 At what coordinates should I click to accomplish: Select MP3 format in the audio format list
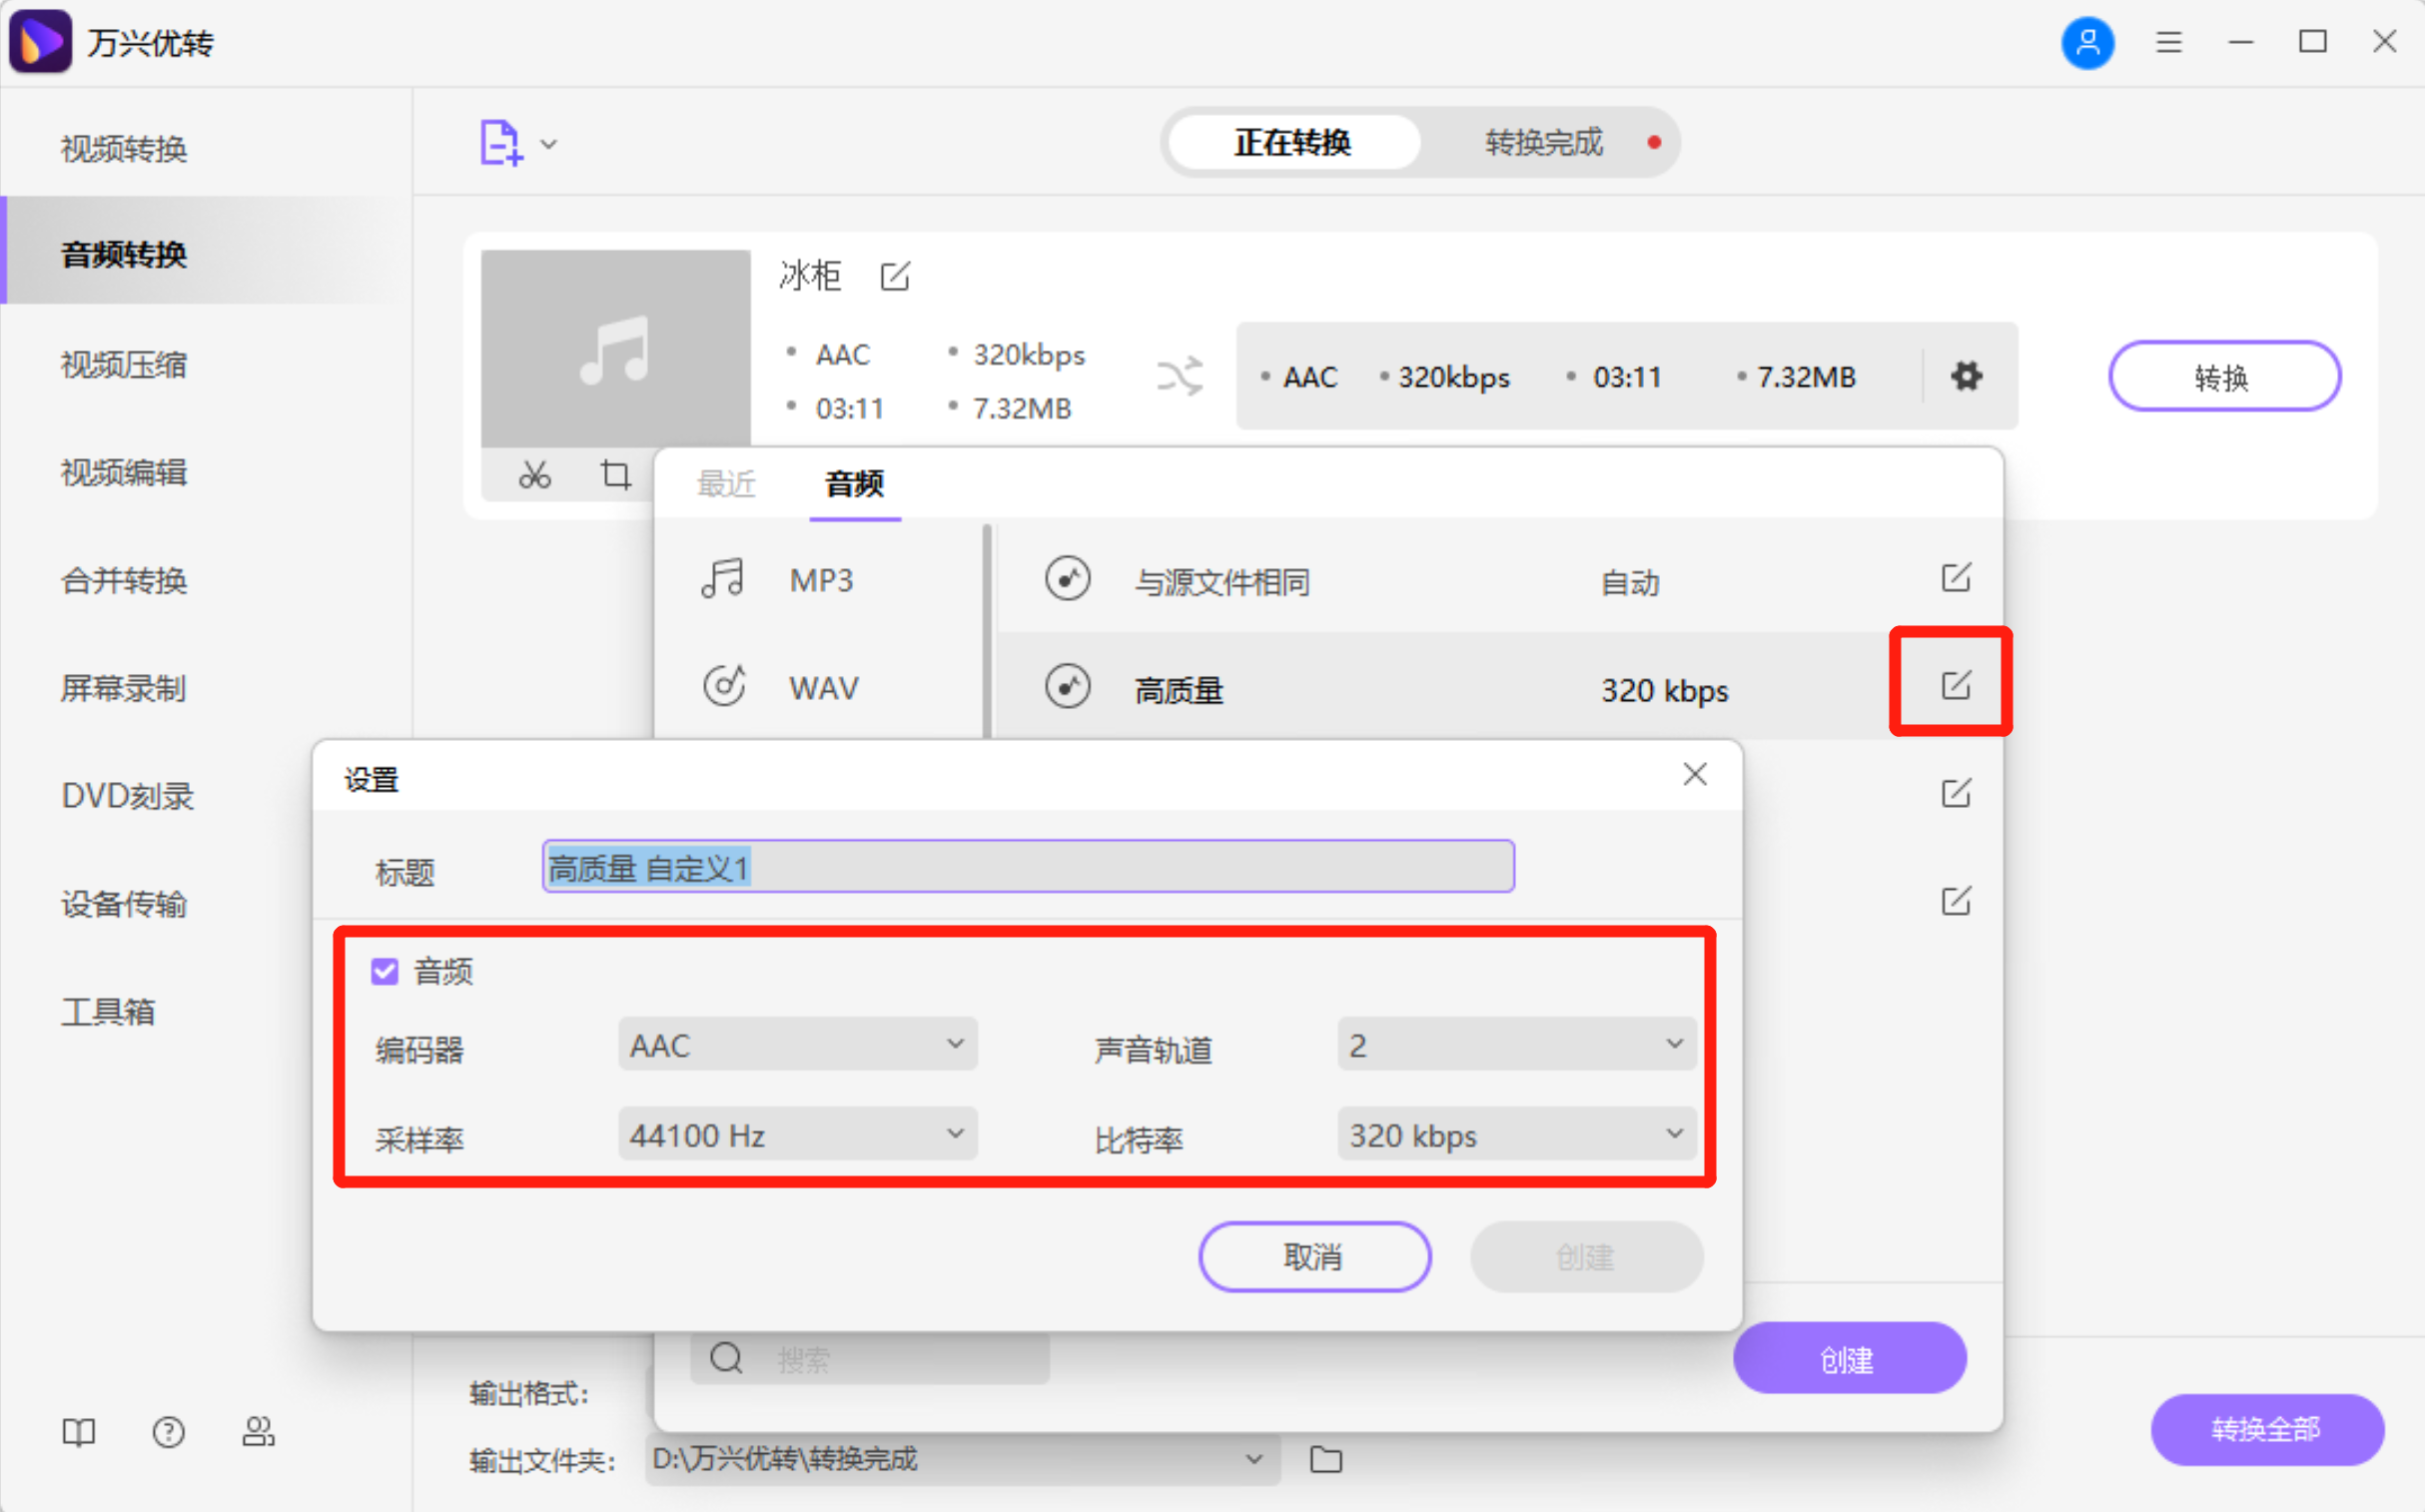click(820, 578)
